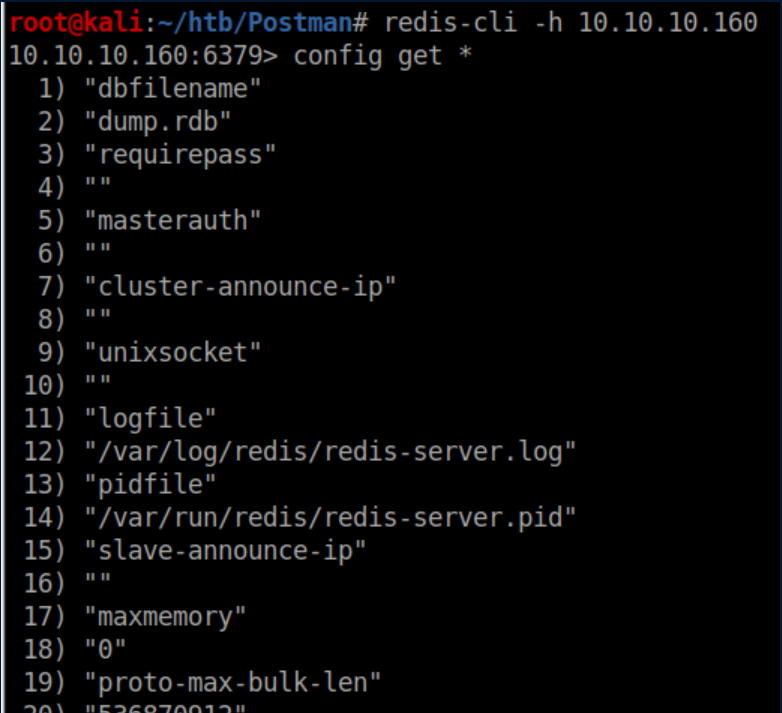Click the "logfile" config key
Viewport: 782px width, 713px height.
[150, 418]
